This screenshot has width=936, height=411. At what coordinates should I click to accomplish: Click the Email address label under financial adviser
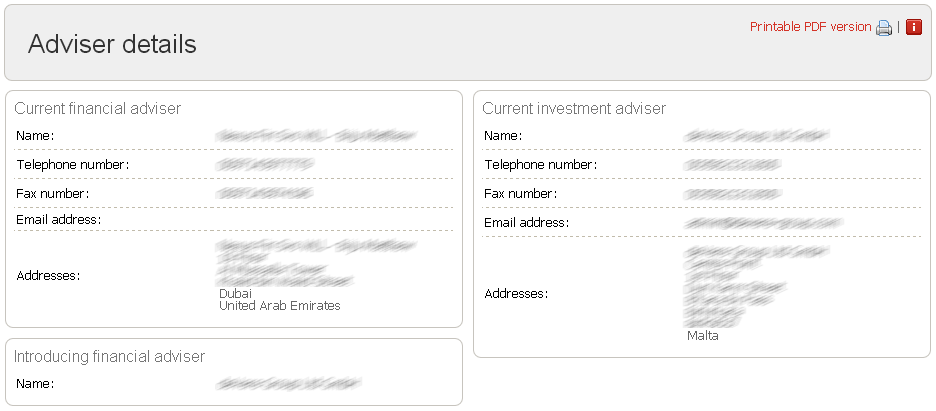(58, 220)
